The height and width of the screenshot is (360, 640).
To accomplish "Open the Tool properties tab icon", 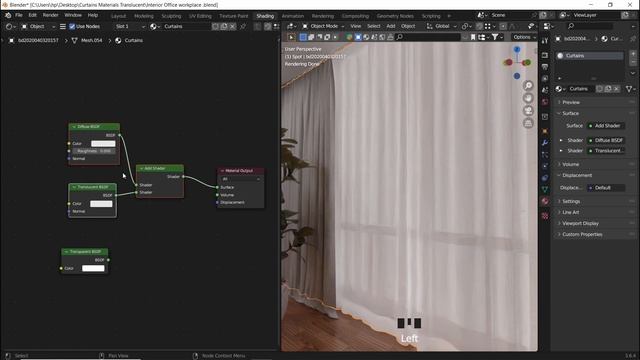I will tap(545, 41).
